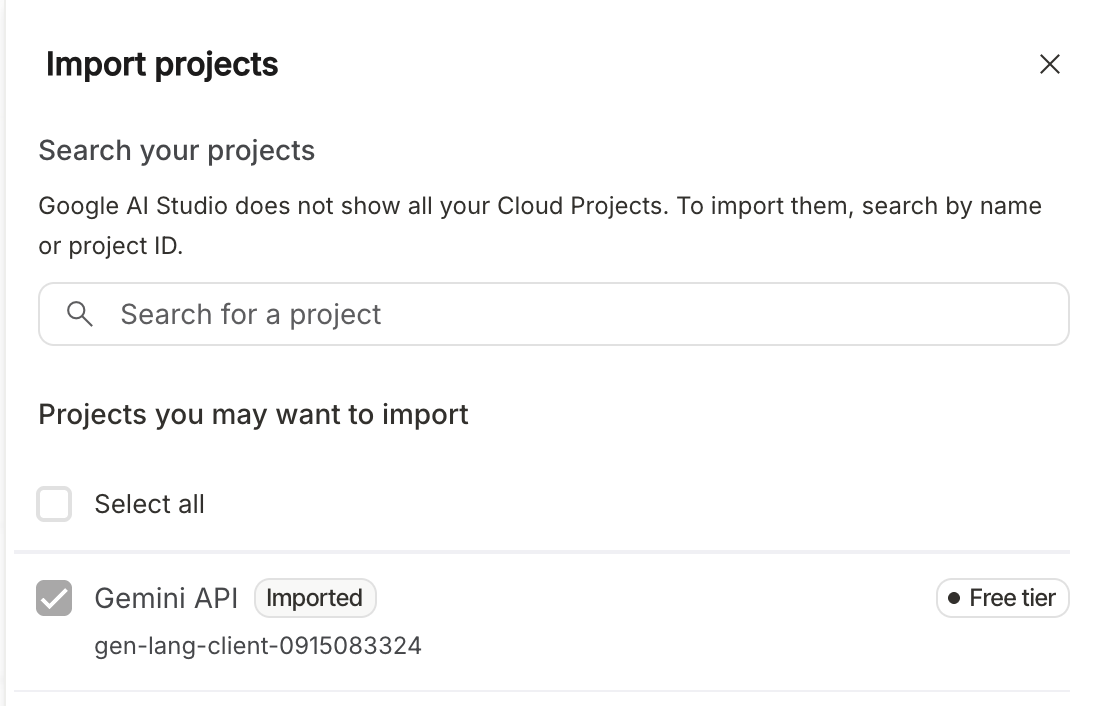Click the Projects you may want to import heading
This screenshot has width=1098, height=706.
253,414
